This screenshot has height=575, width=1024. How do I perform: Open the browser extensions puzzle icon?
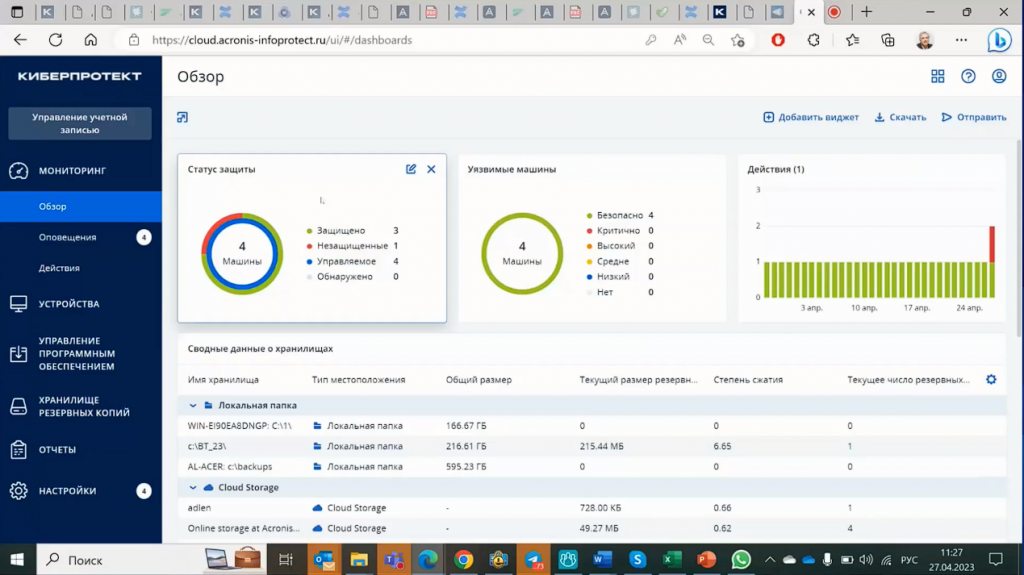click(x=814, y=40)
